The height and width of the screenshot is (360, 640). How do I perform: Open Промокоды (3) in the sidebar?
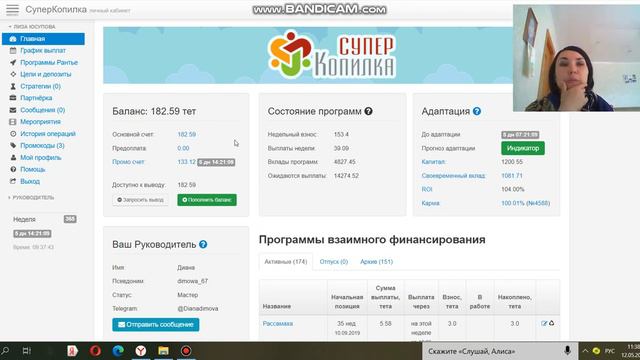coord(42,145)
